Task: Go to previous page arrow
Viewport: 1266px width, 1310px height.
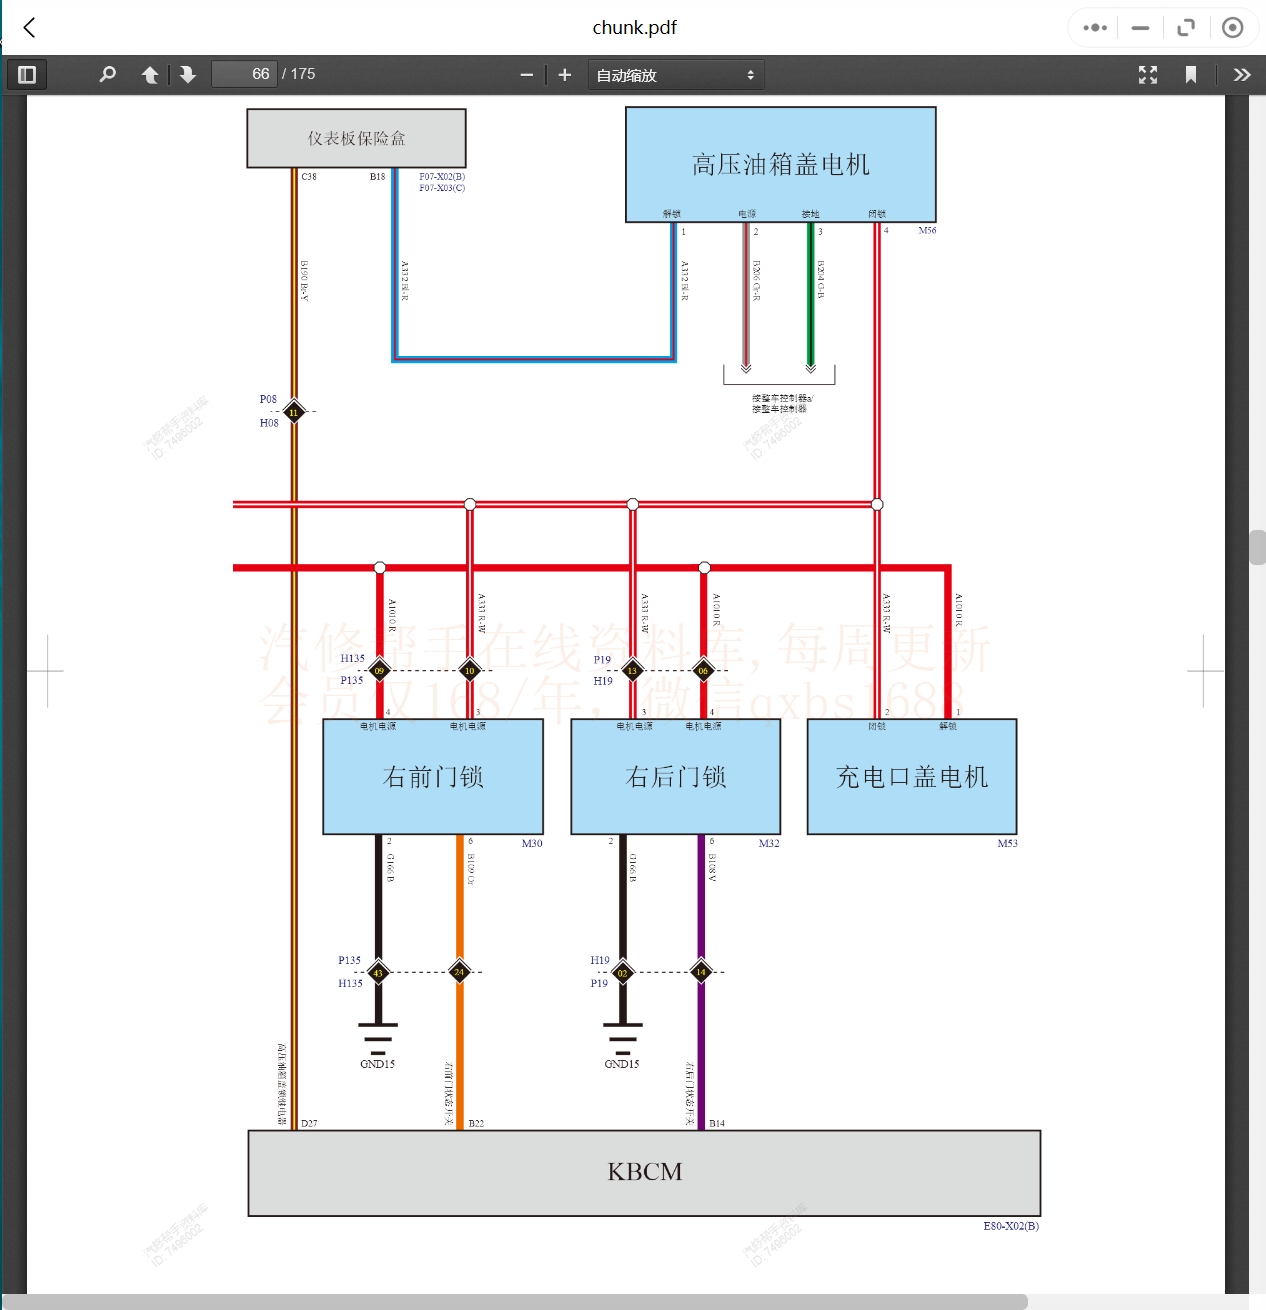Action: click(x=150, y=74)
